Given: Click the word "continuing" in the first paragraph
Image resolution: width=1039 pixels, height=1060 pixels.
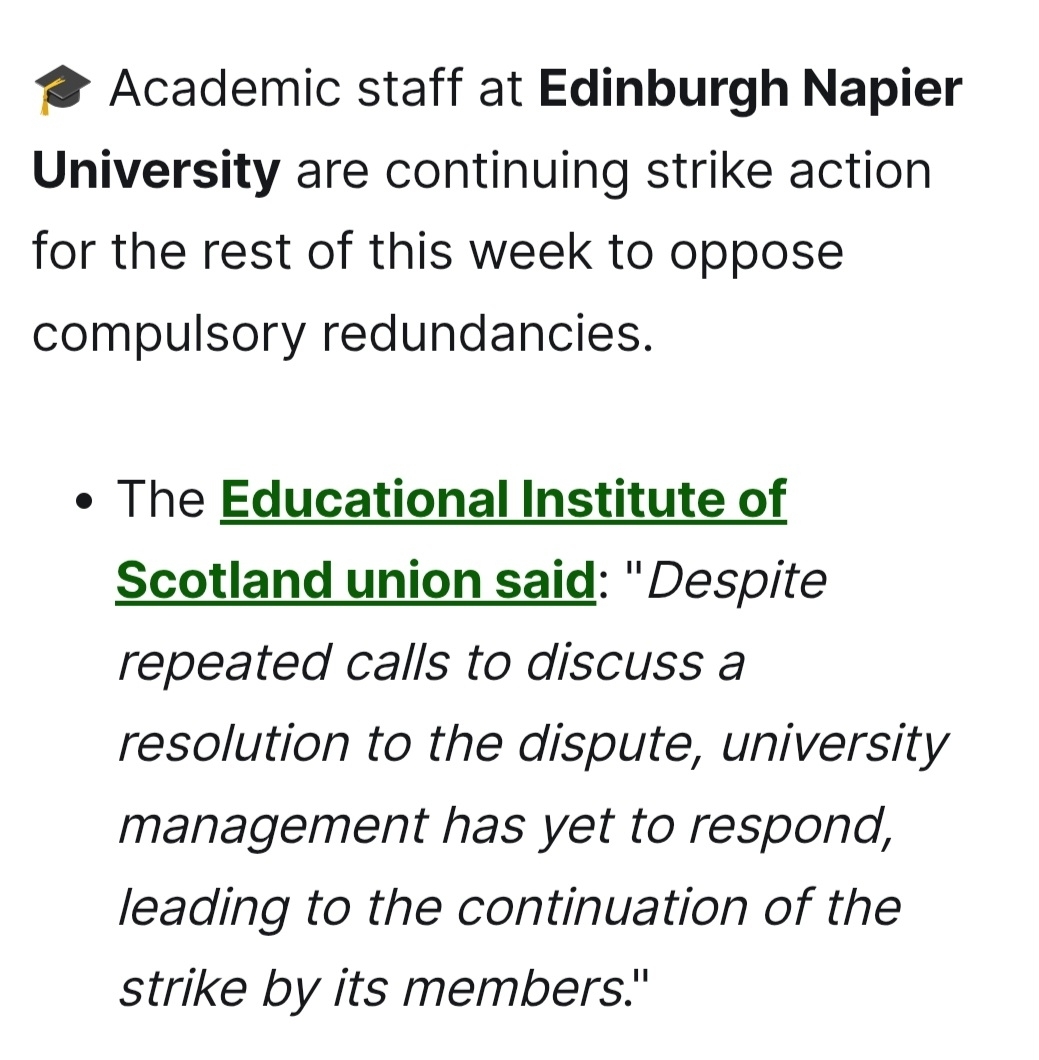Looking at the screenshot, I should click(x=507, y=171).
